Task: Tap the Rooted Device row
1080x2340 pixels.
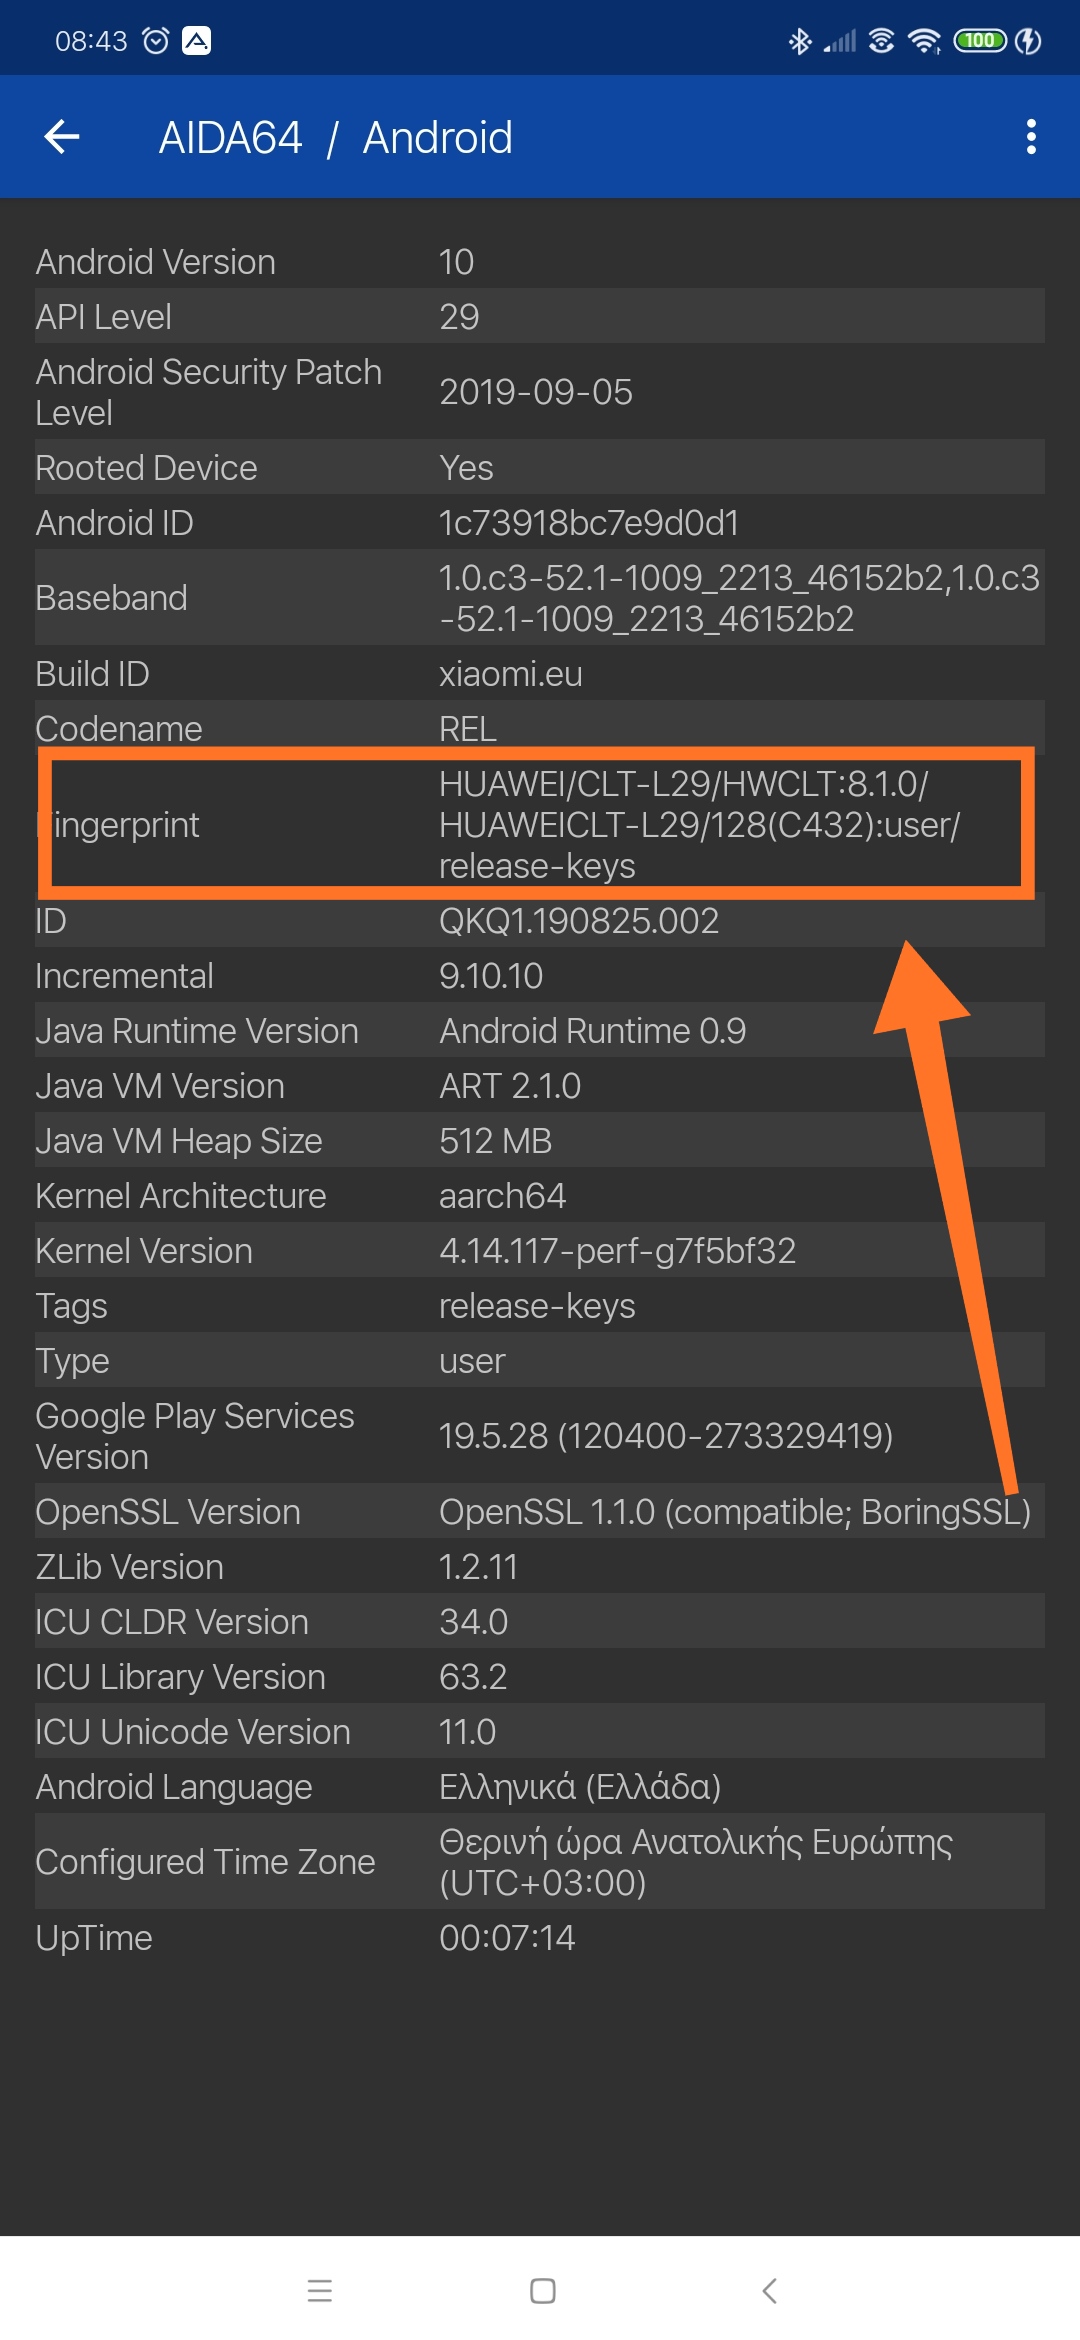Action: pos(540,467)
